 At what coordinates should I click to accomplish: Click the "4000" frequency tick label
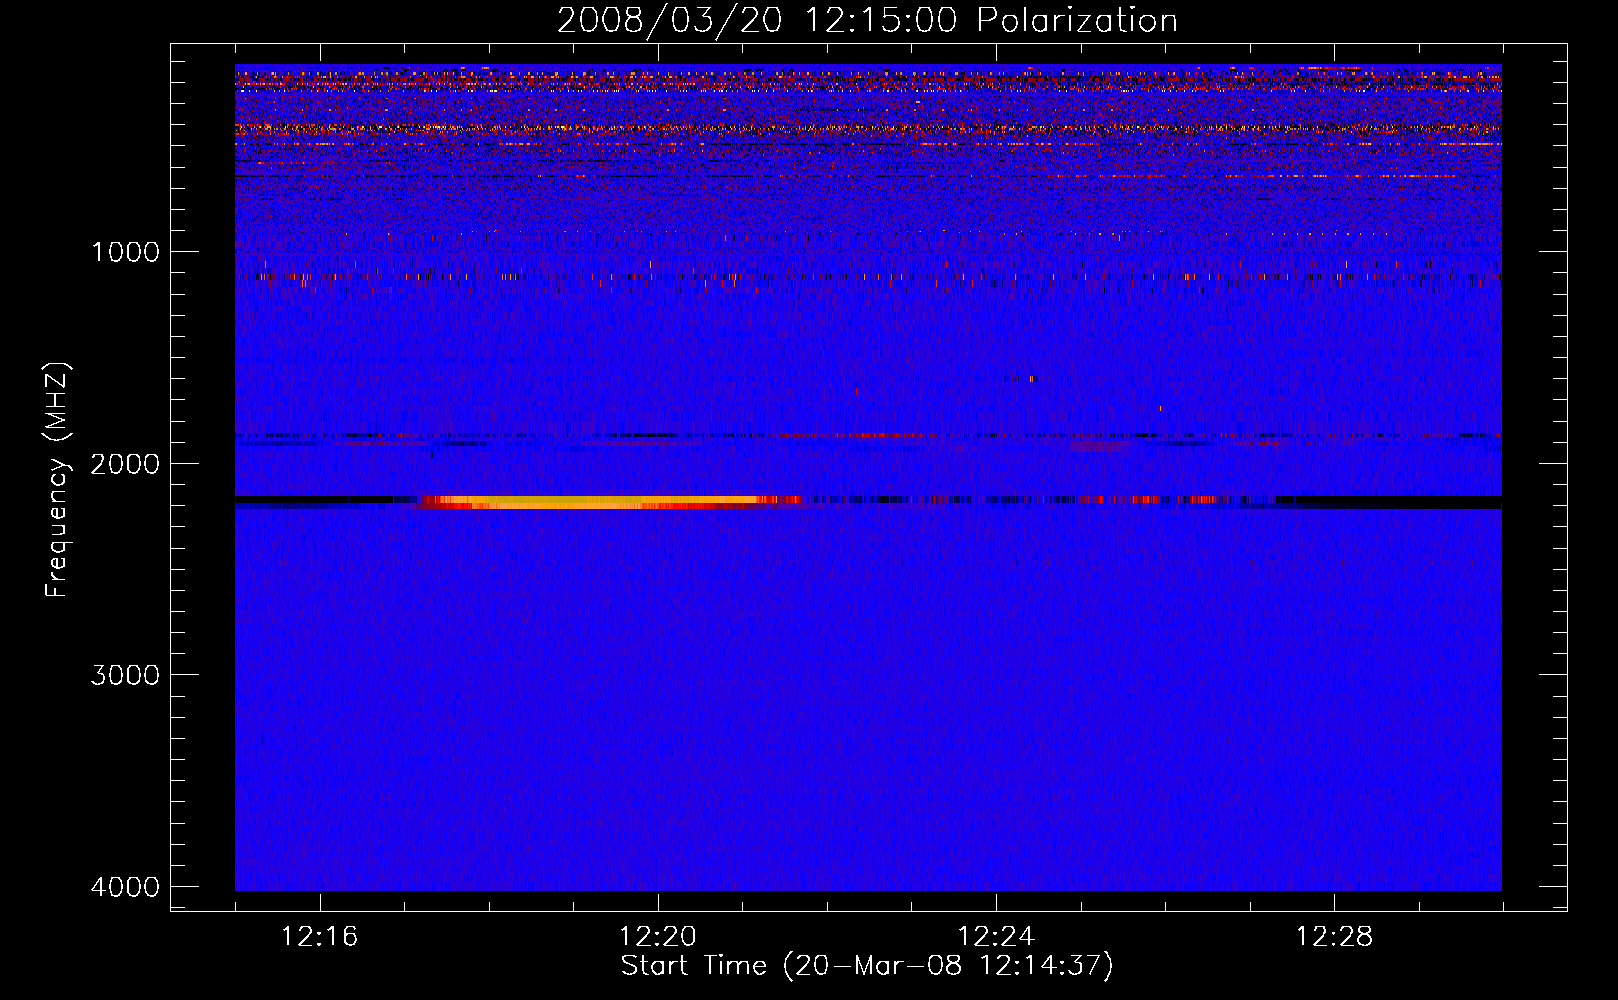tap(125, 886)
